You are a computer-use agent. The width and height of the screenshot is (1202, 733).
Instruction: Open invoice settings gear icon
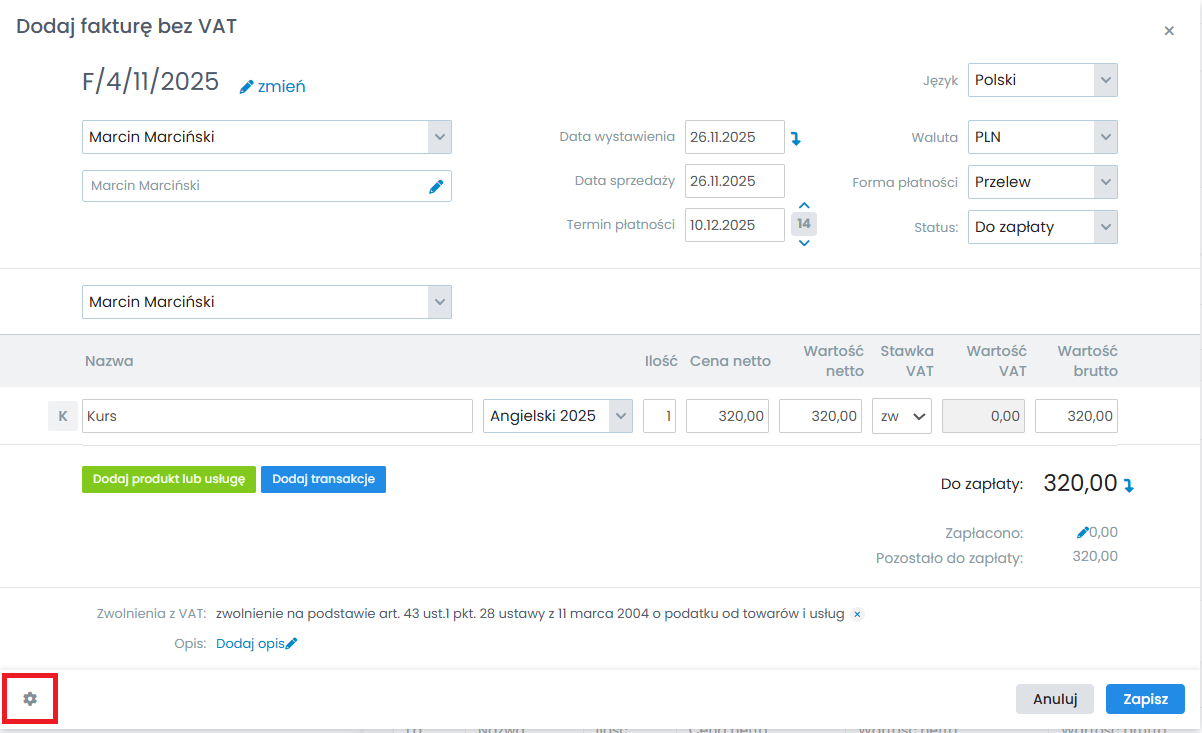pyautogui.click(x=30, y=699)
